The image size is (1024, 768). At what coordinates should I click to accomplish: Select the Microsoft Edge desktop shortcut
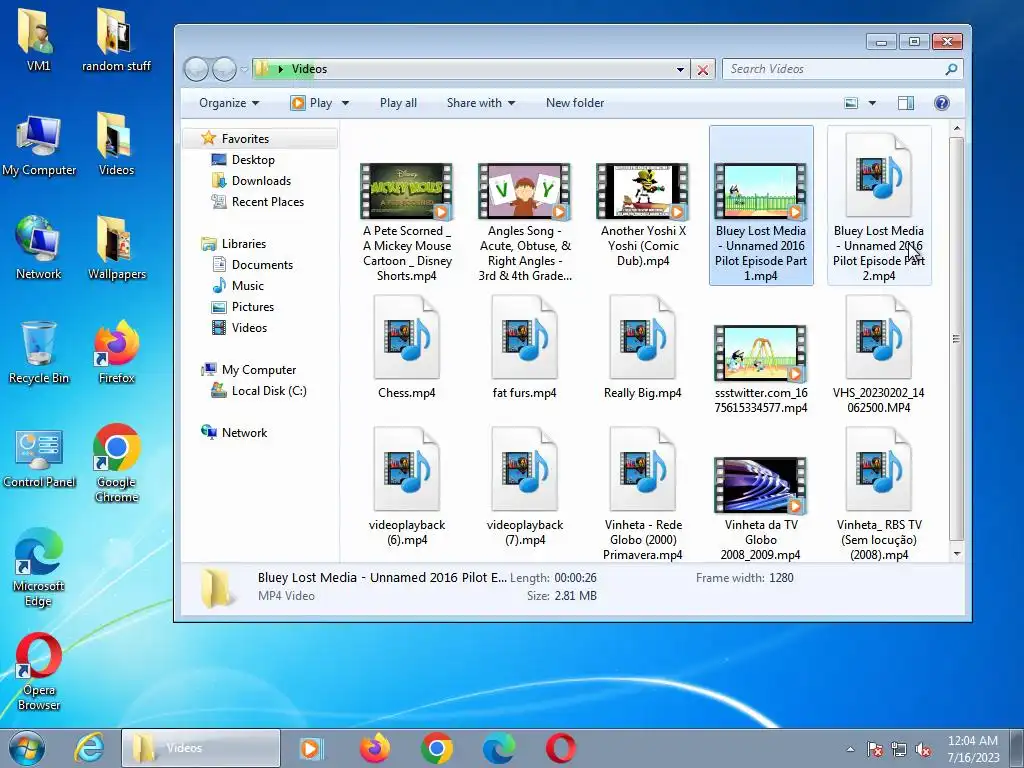38,567
